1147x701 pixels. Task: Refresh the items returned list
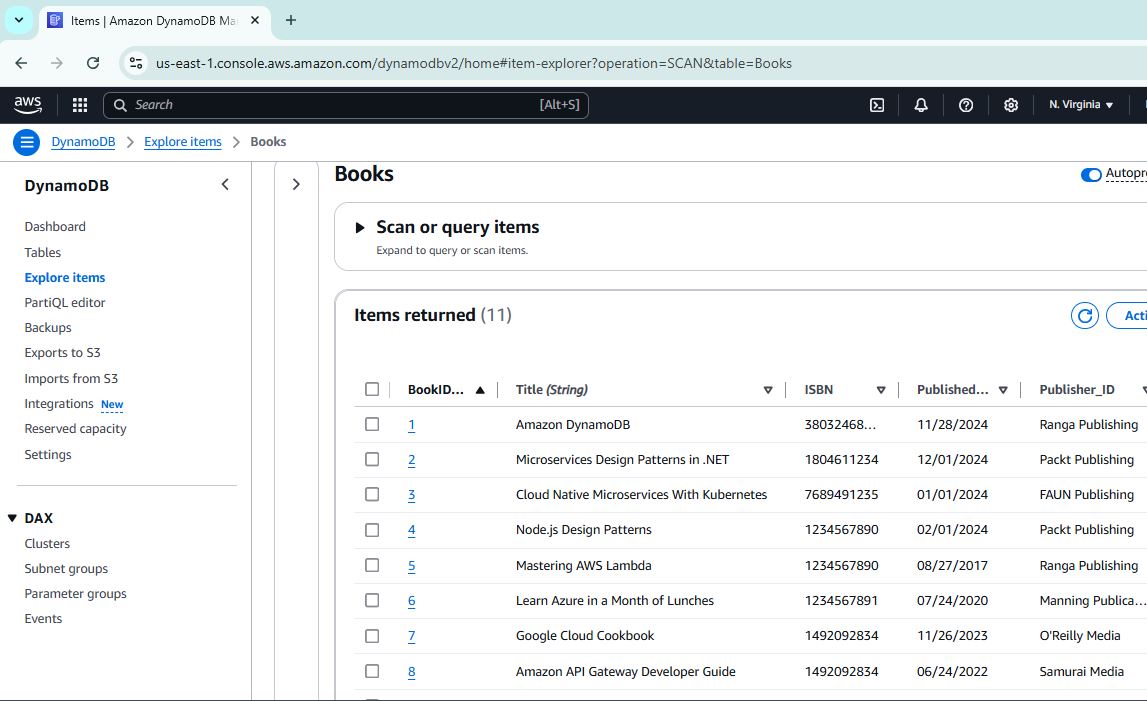[1085, 315]
